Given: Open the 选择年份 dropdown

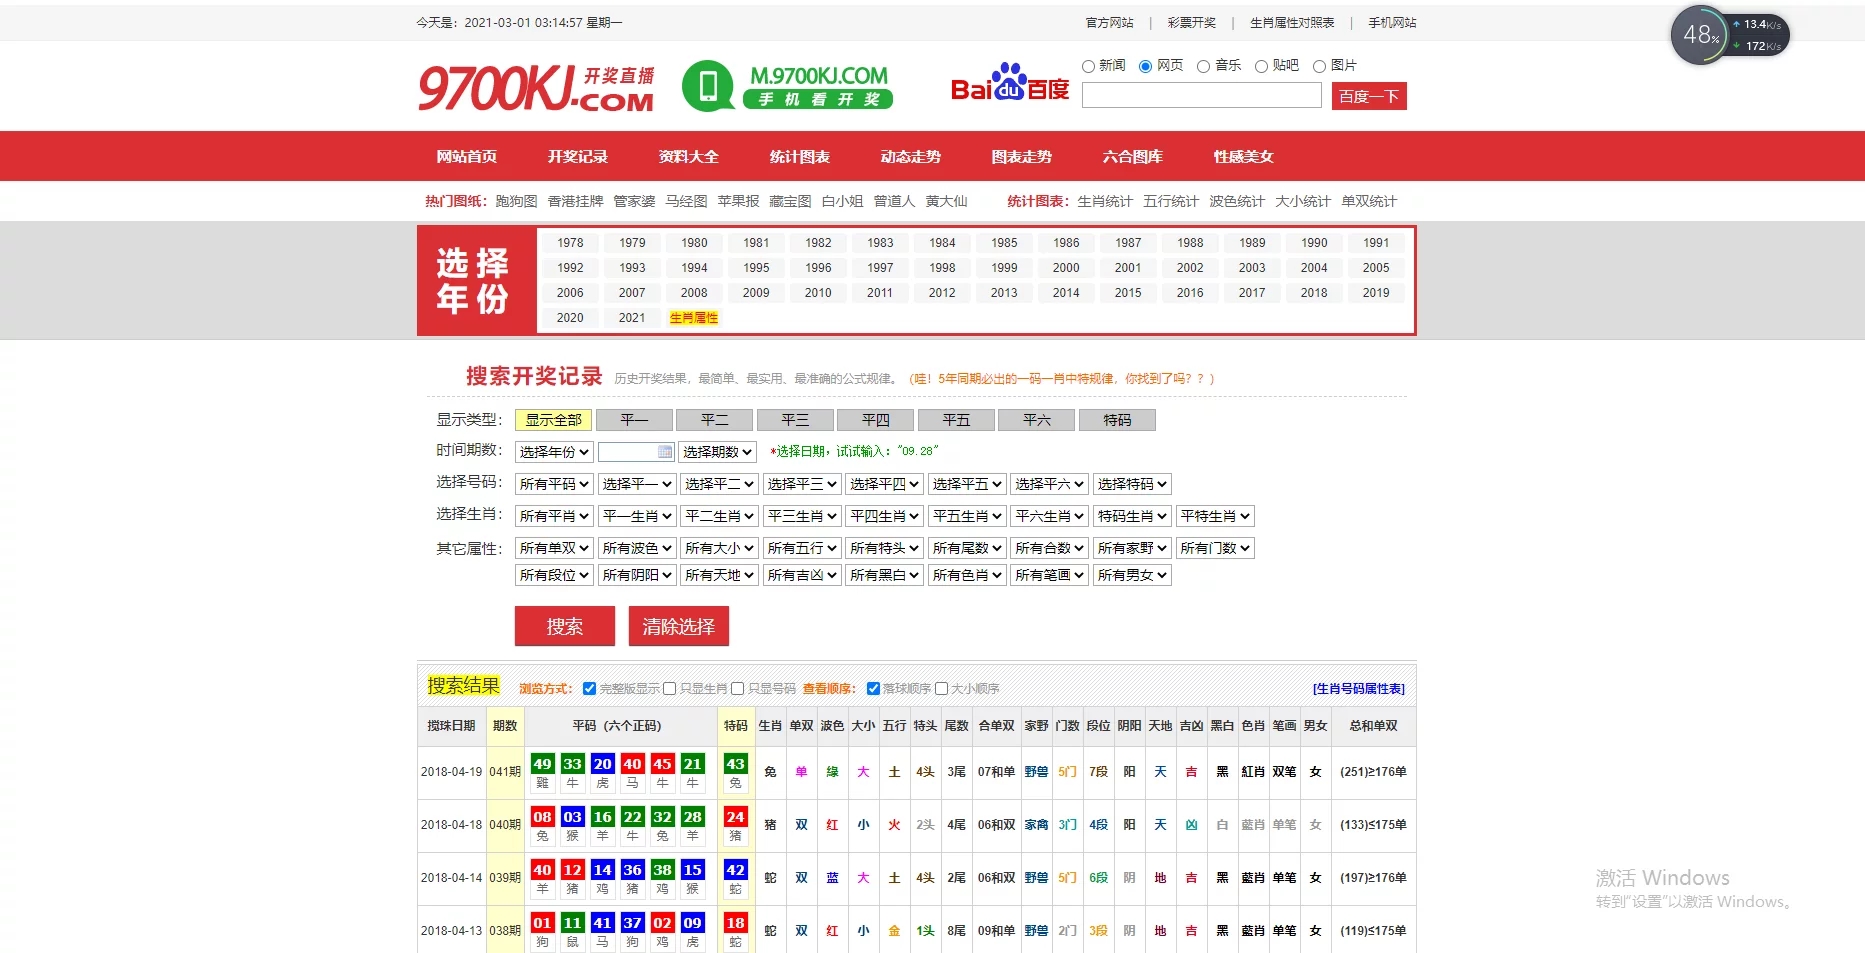Looking at the screenshot, I should pyautogui.click(x=554, y=452).
